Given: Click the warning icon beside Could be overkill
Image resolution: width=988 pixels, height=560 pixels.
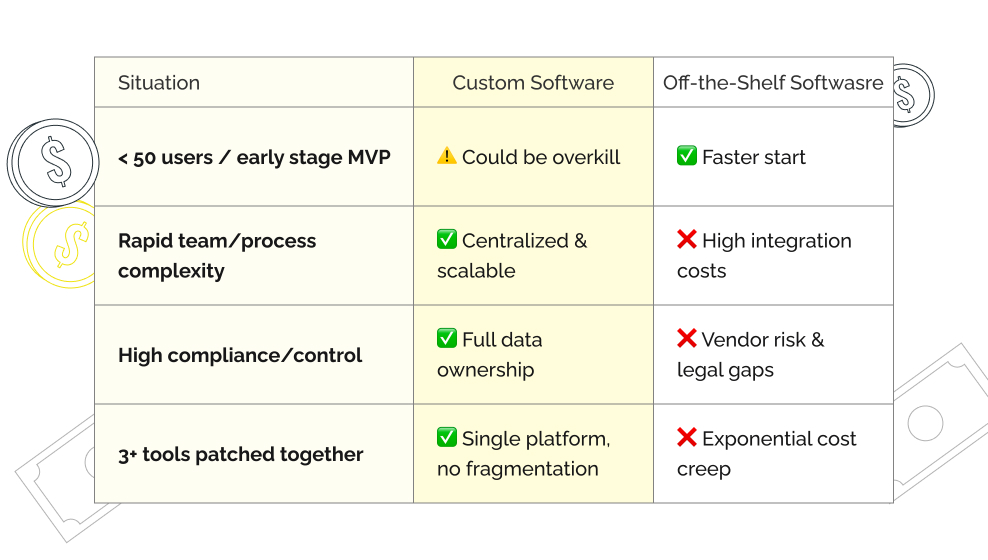Looking at the screenshot, I should (447, 157).
